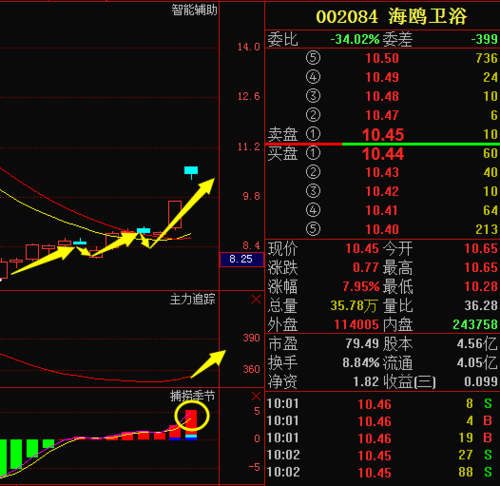Select the 10:02 trade with 88 S
The width and height of the screenshot is (500, 486).
click(382, 472)
